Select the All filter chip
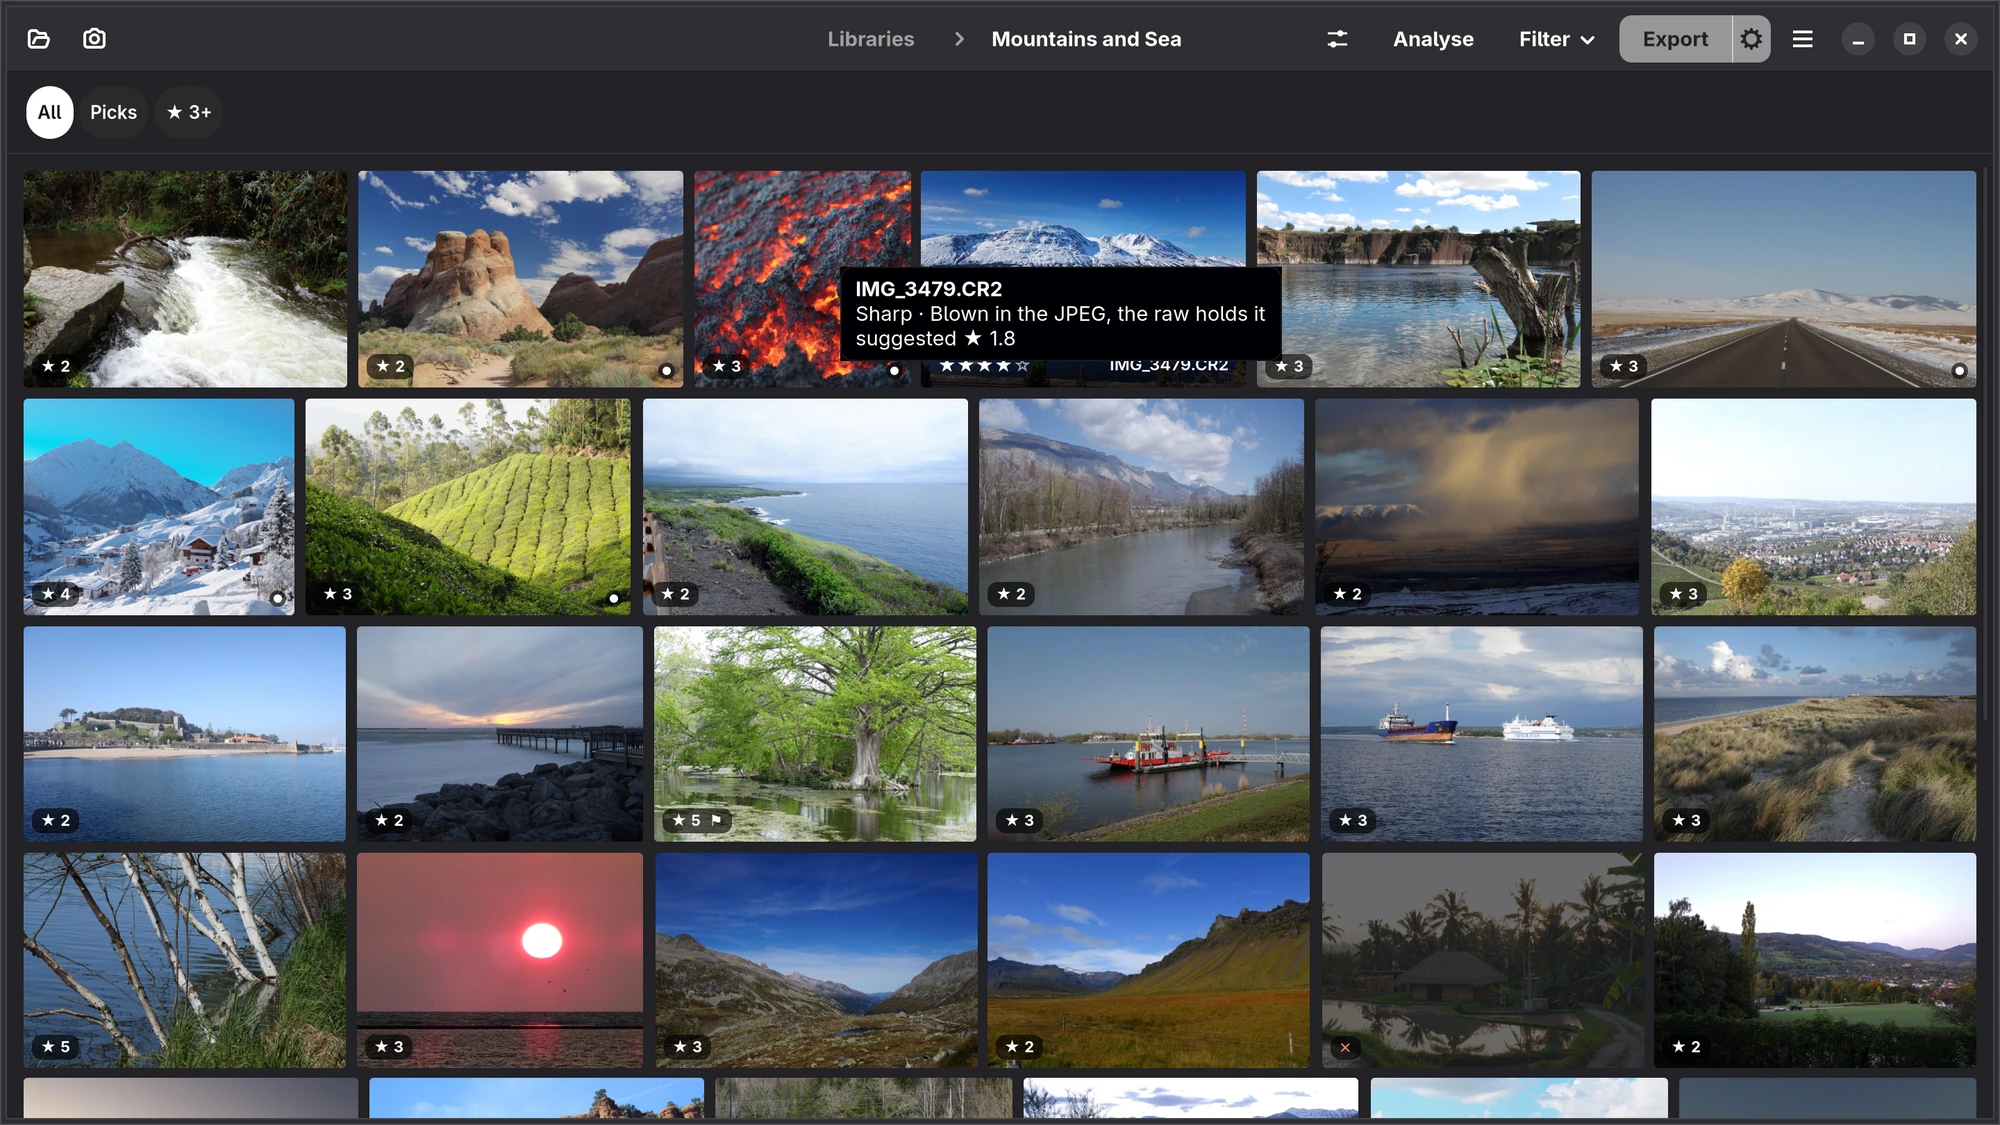Image resolution: width=2000 pixels, height=1125 pixels. tap(50, 112)
